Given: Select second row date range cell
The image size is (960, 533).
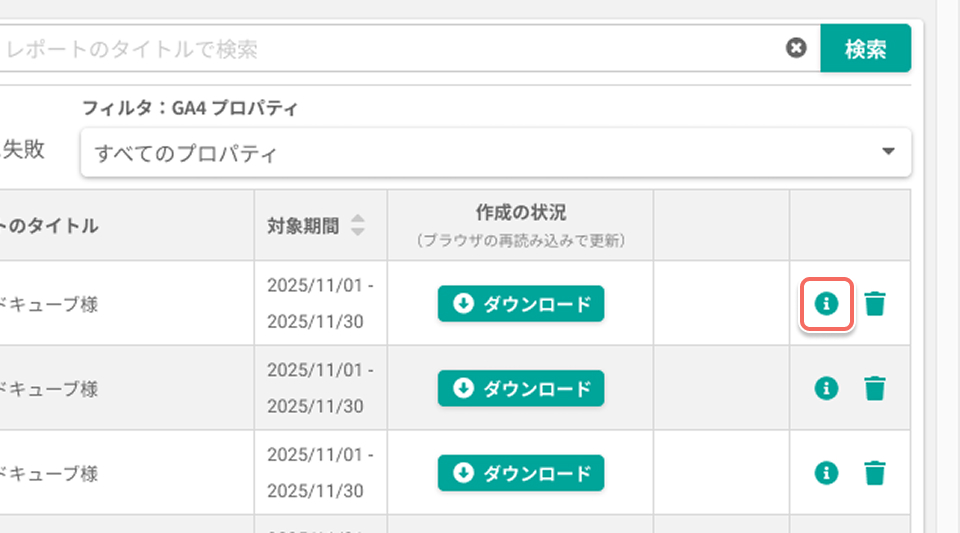Looking at the screenshot, I should [x=320, y=388].
